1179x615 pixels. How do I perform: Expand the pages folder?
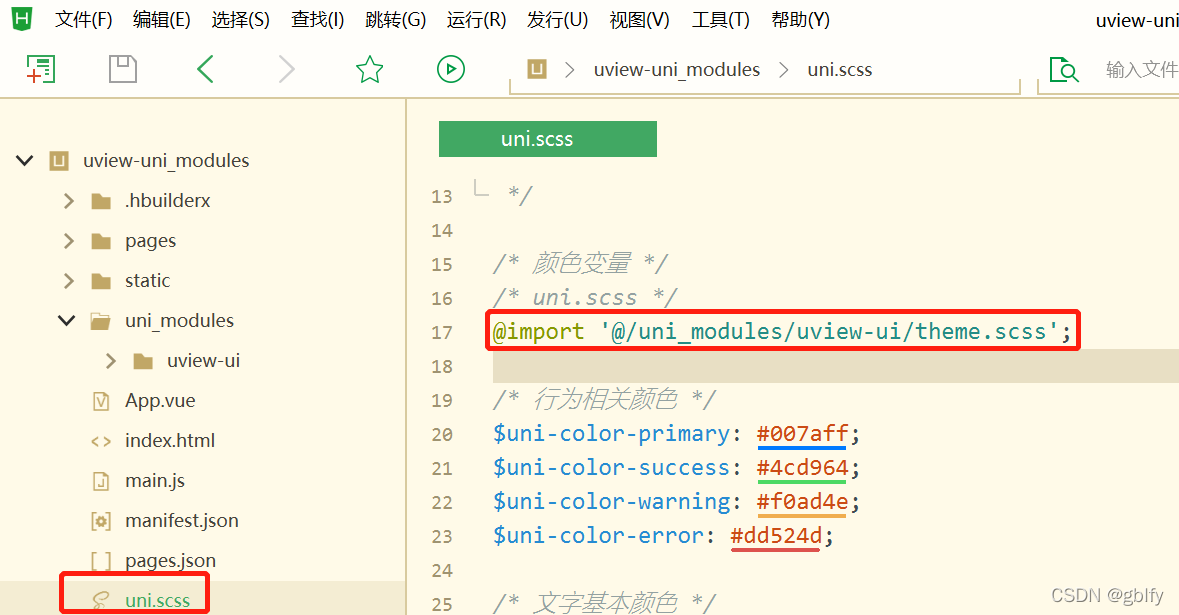68,241
